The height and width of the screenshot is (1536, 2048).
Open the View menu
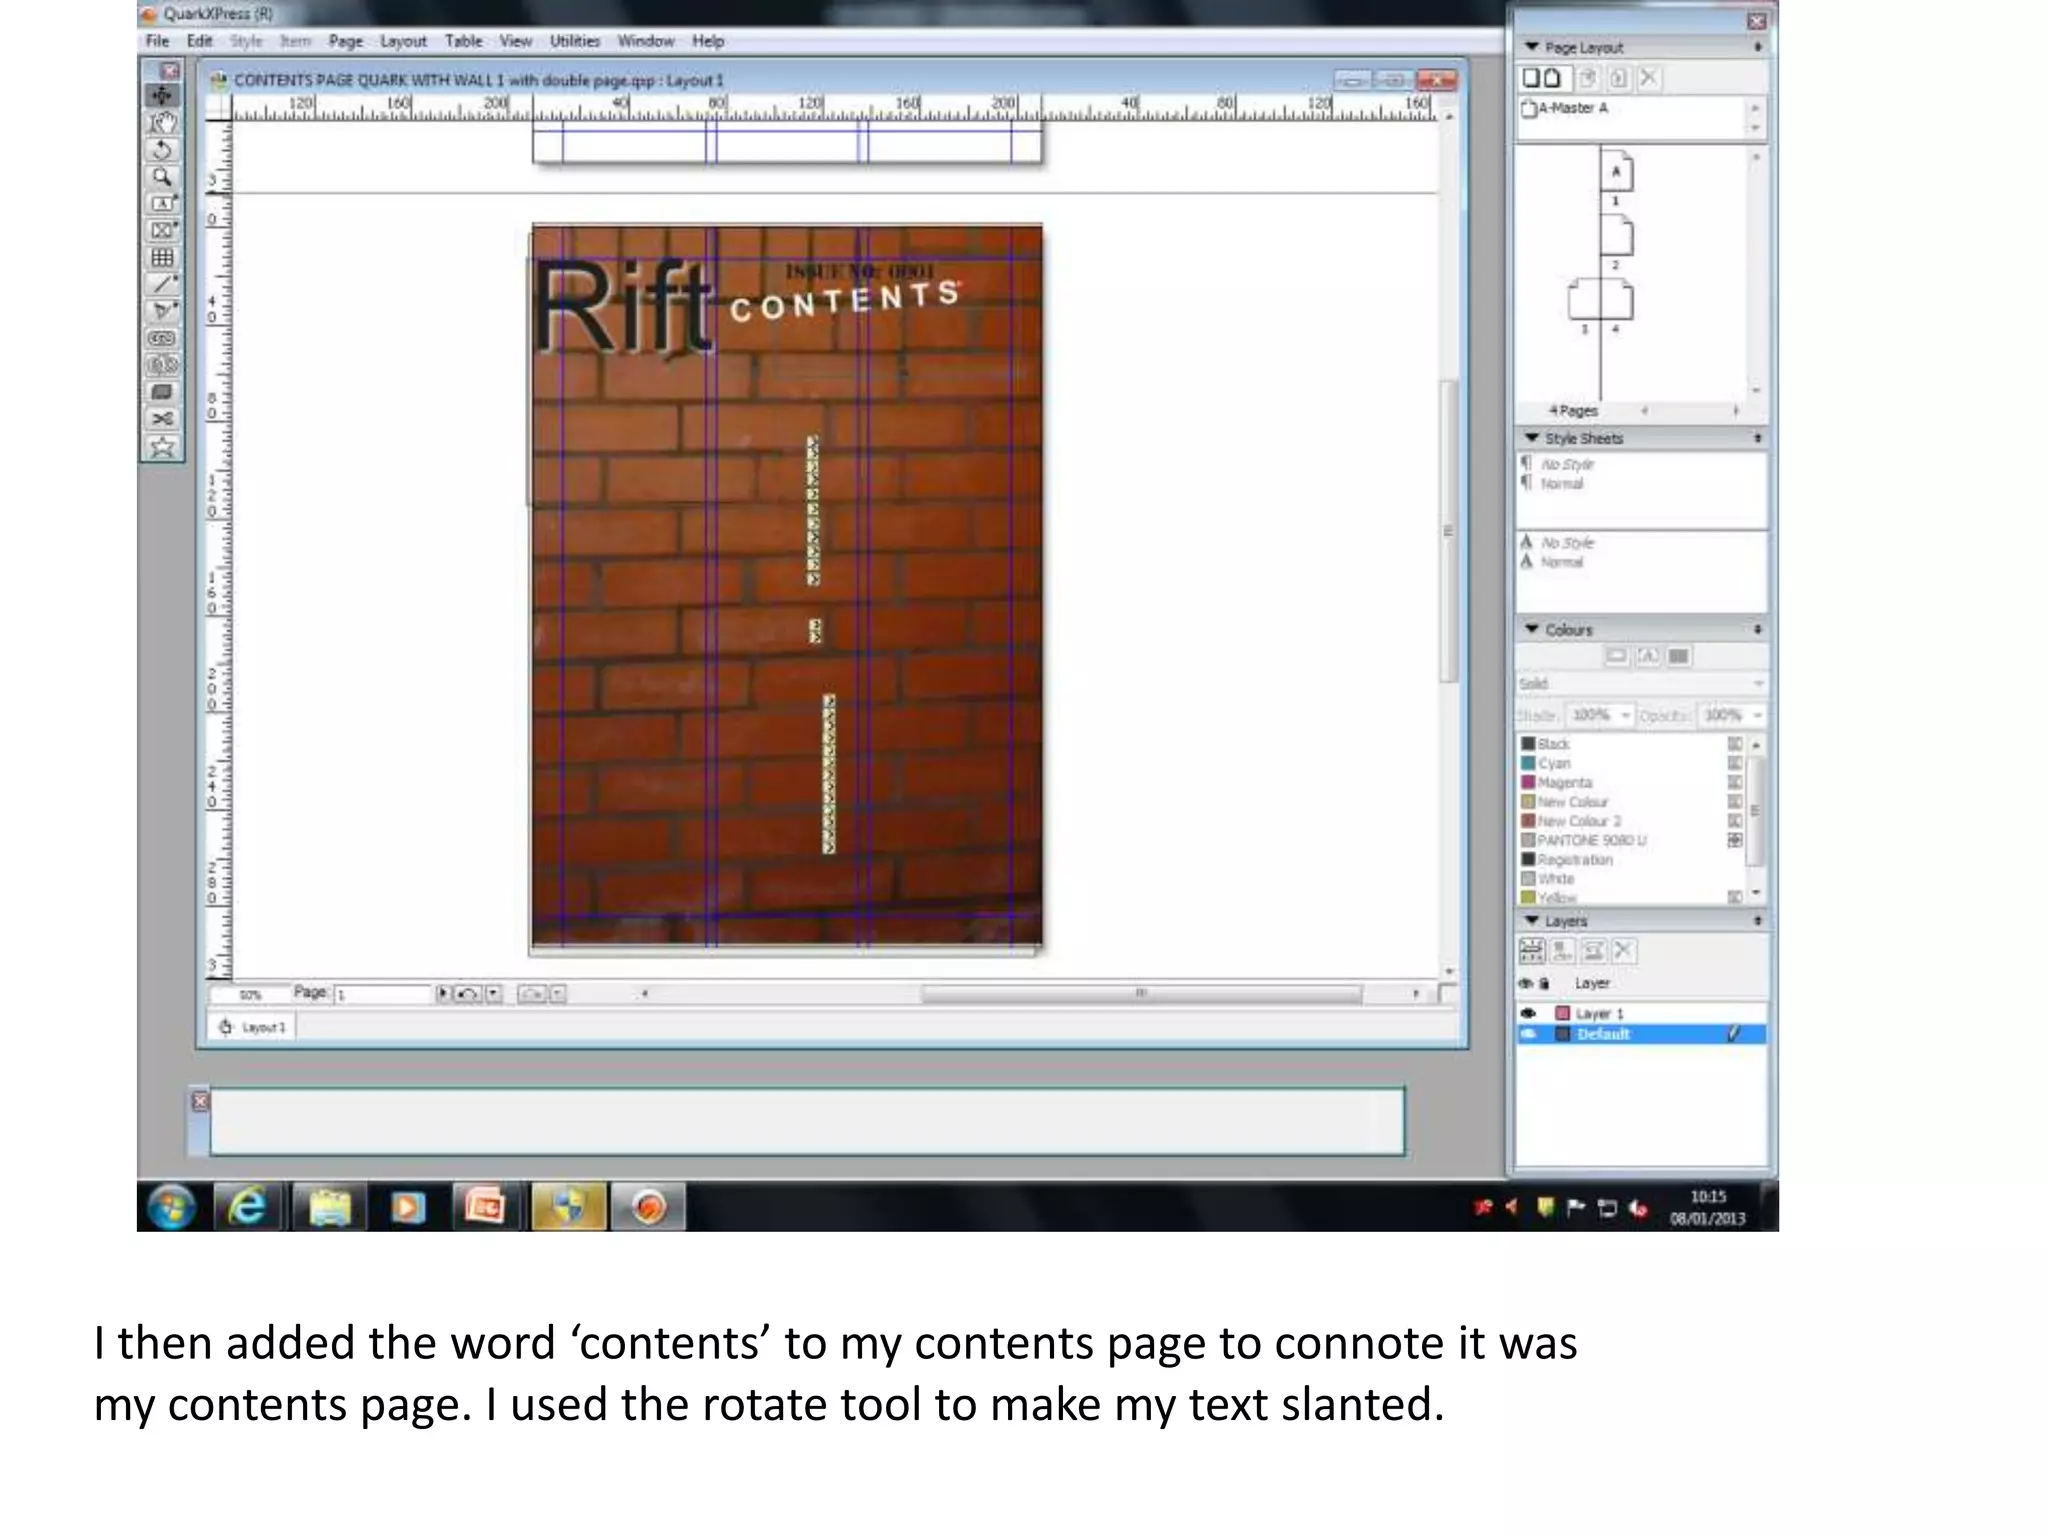tap(516, 41)
